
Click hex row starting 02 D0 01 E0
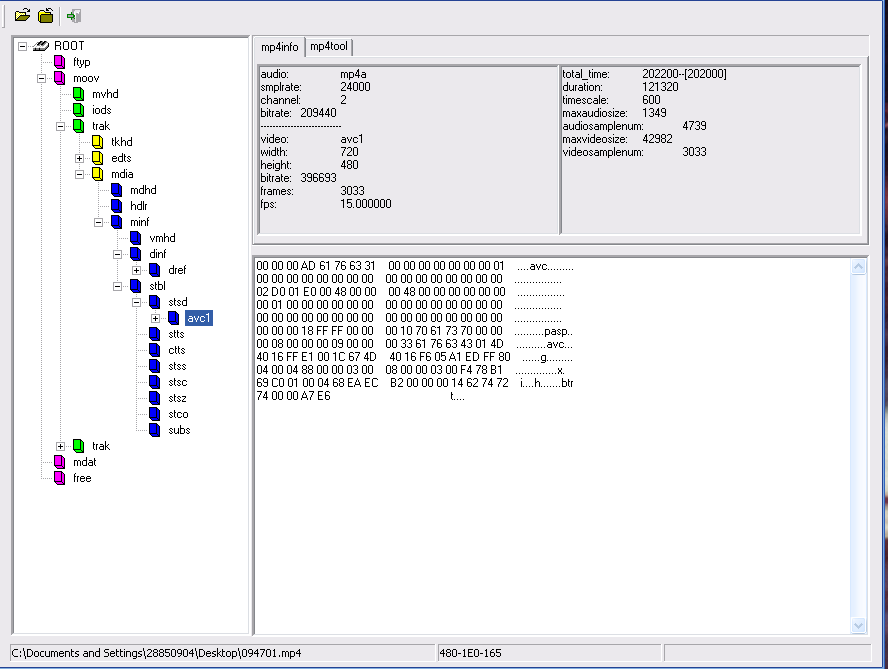[411, 292]
